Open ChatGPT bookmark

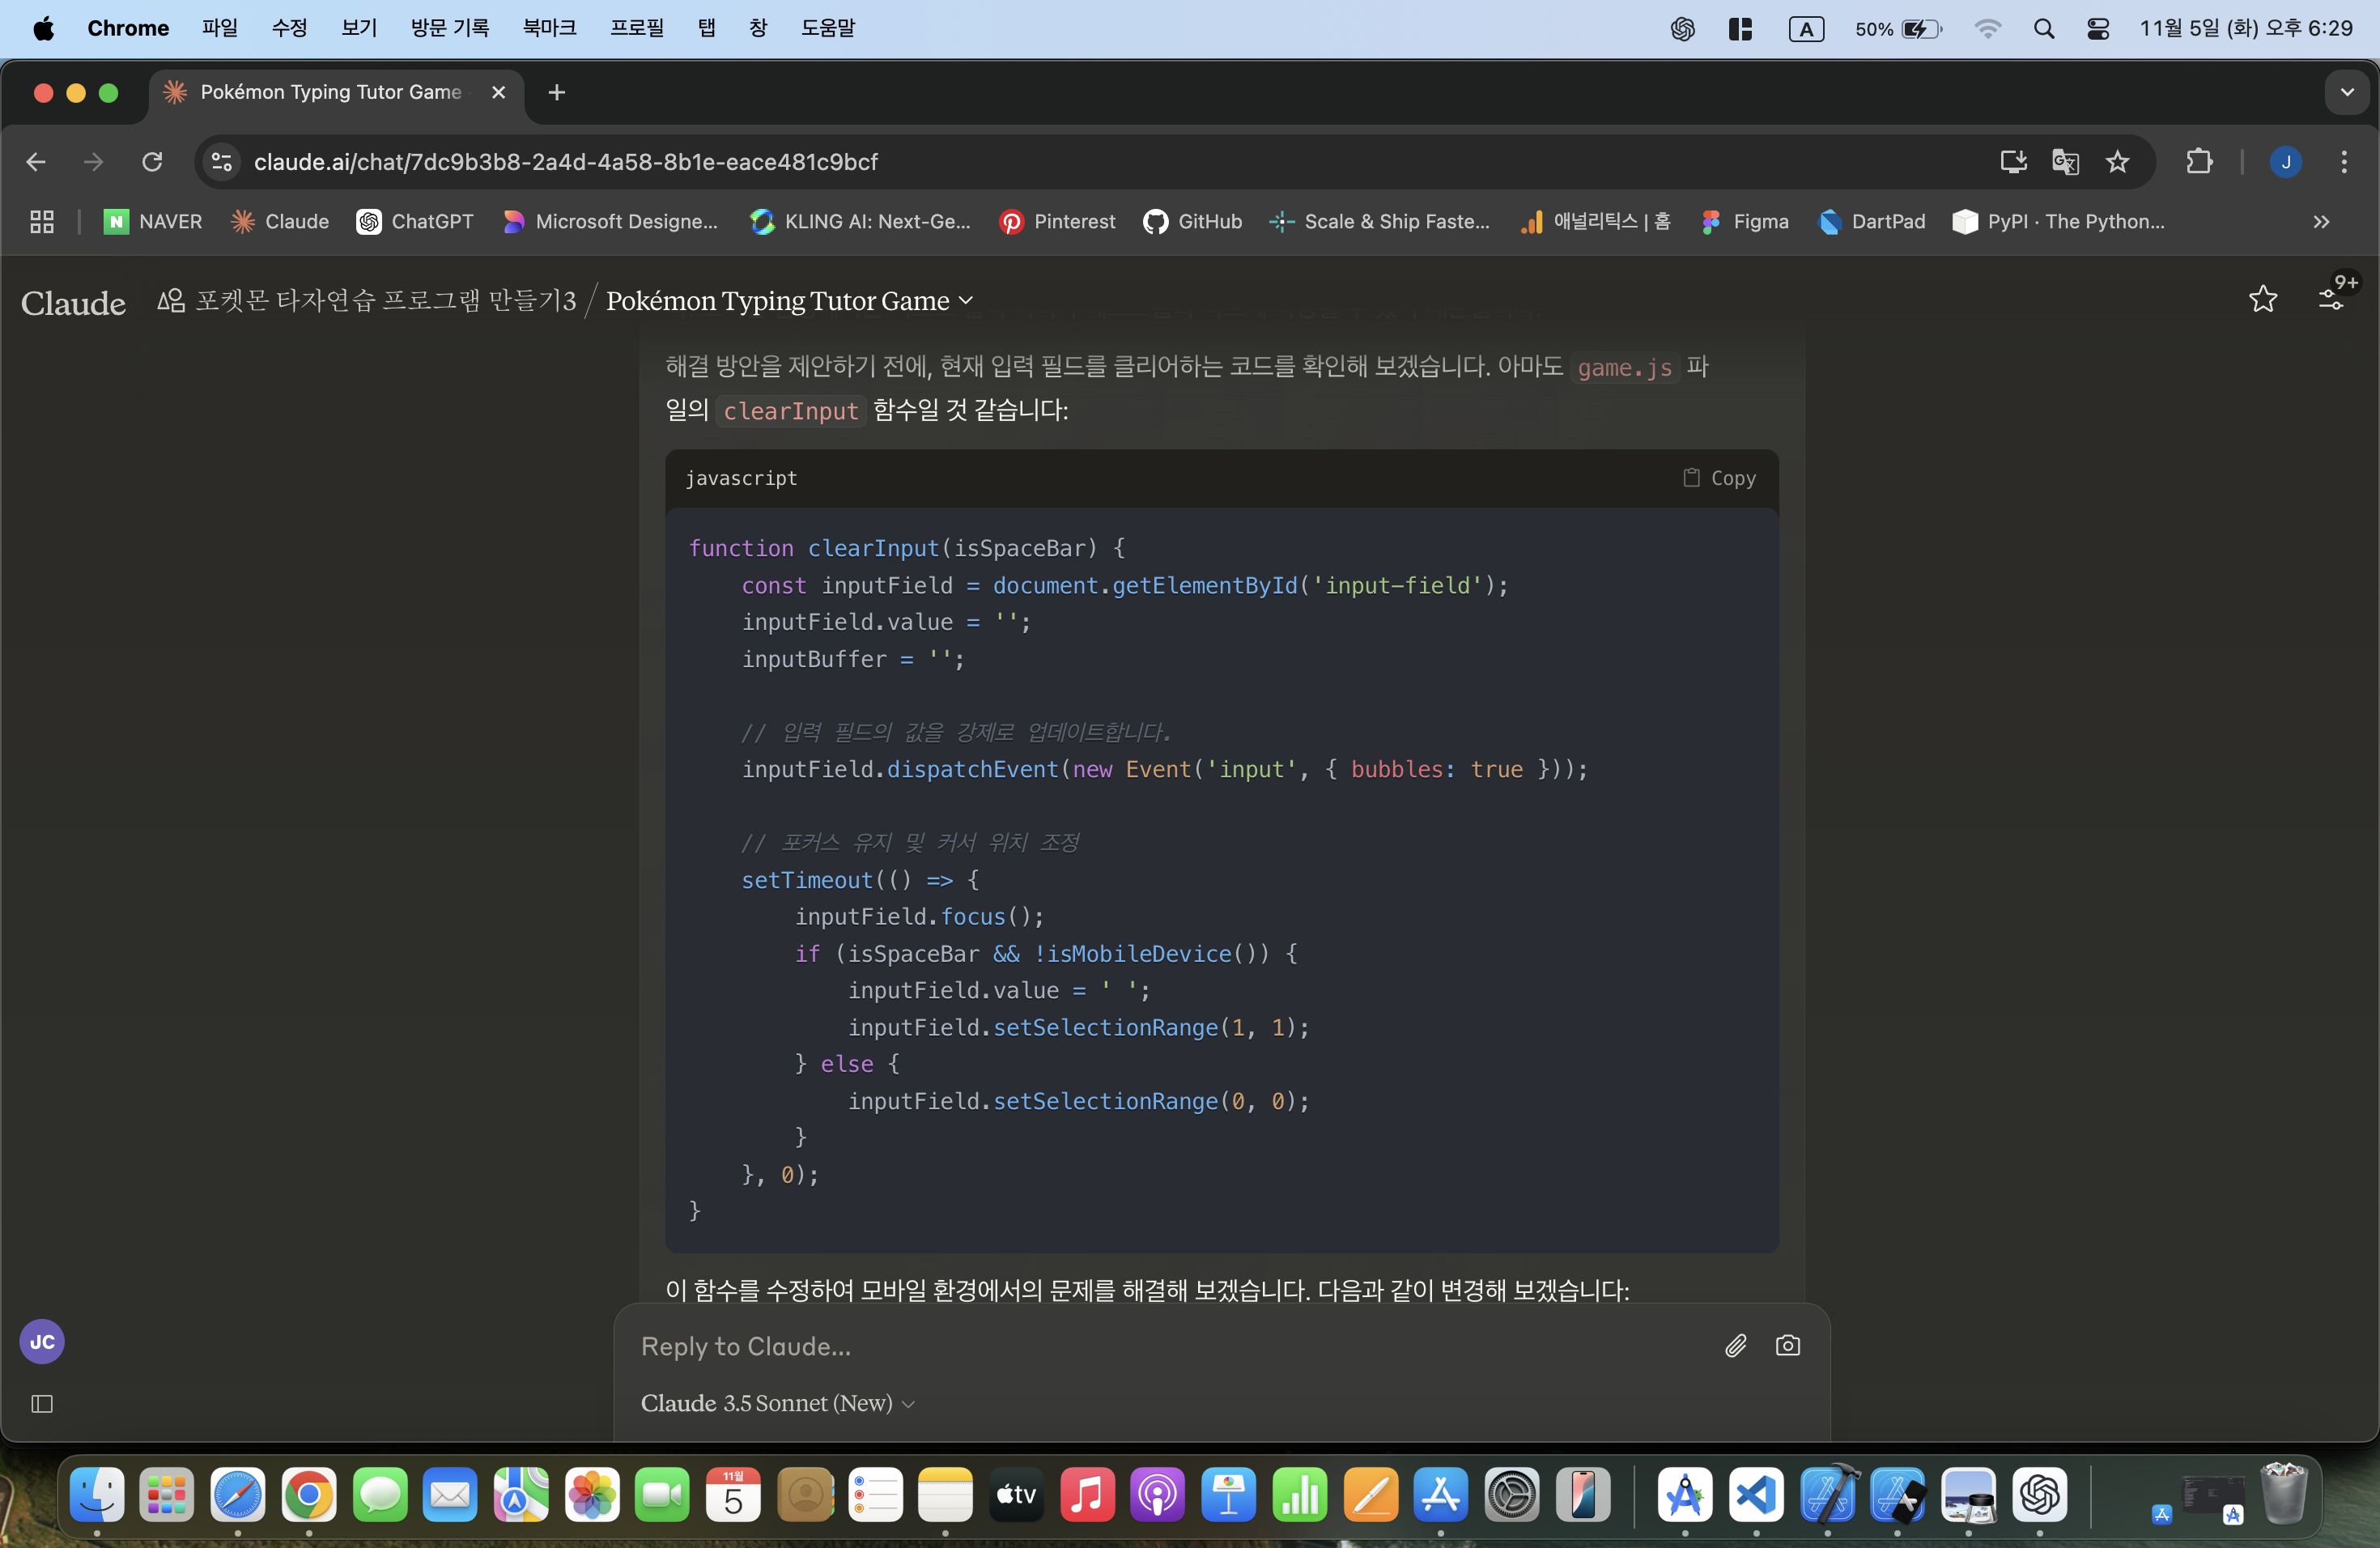pos(415,222)
